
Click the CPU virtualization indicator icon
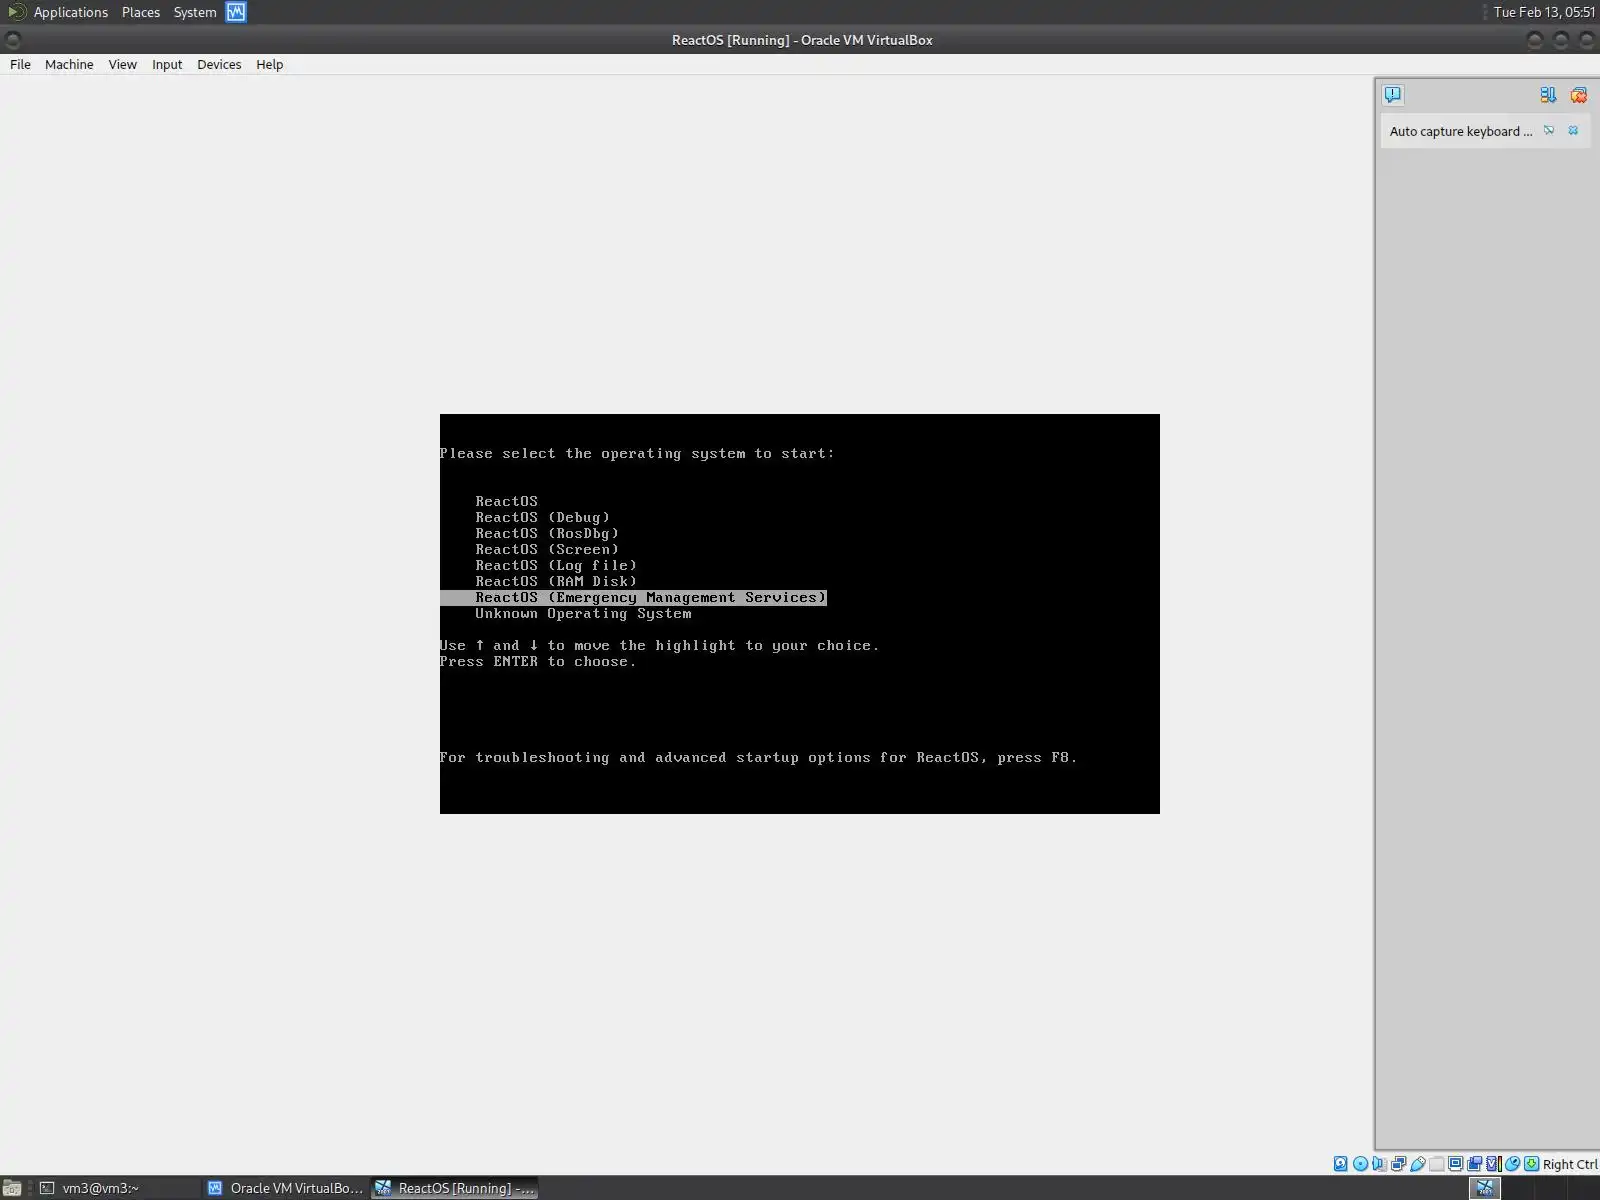coord(1493,1163)
